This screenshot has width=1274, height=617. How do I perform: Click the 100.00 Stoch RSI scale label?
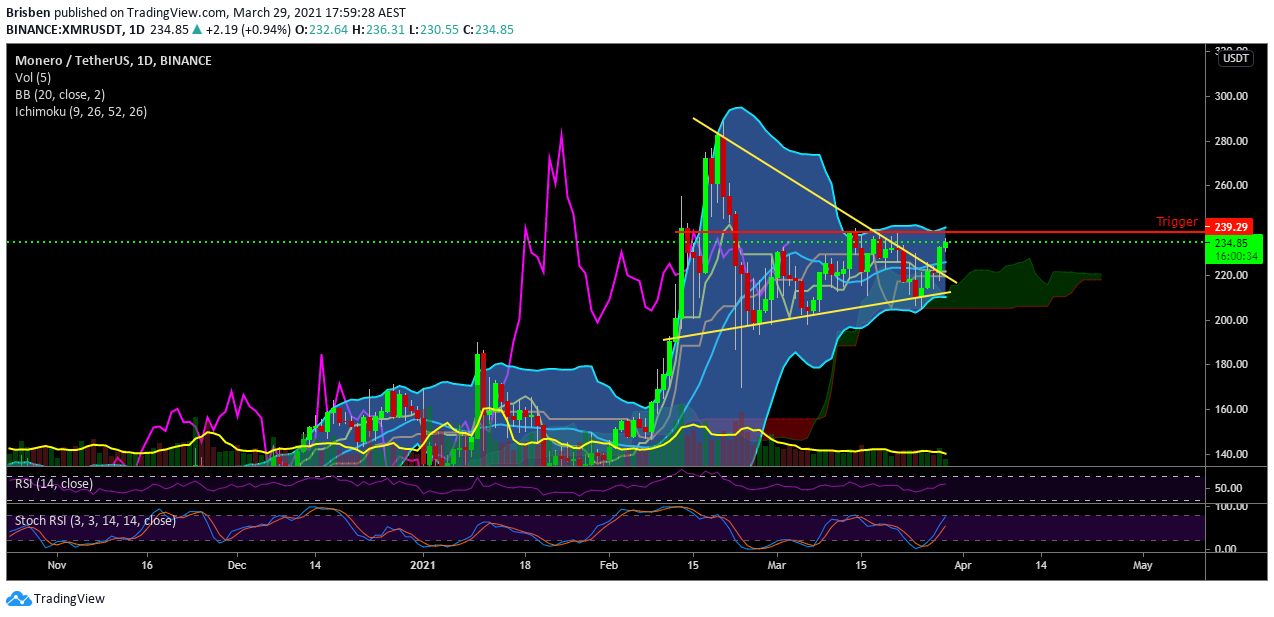[x=1230, y=507]
